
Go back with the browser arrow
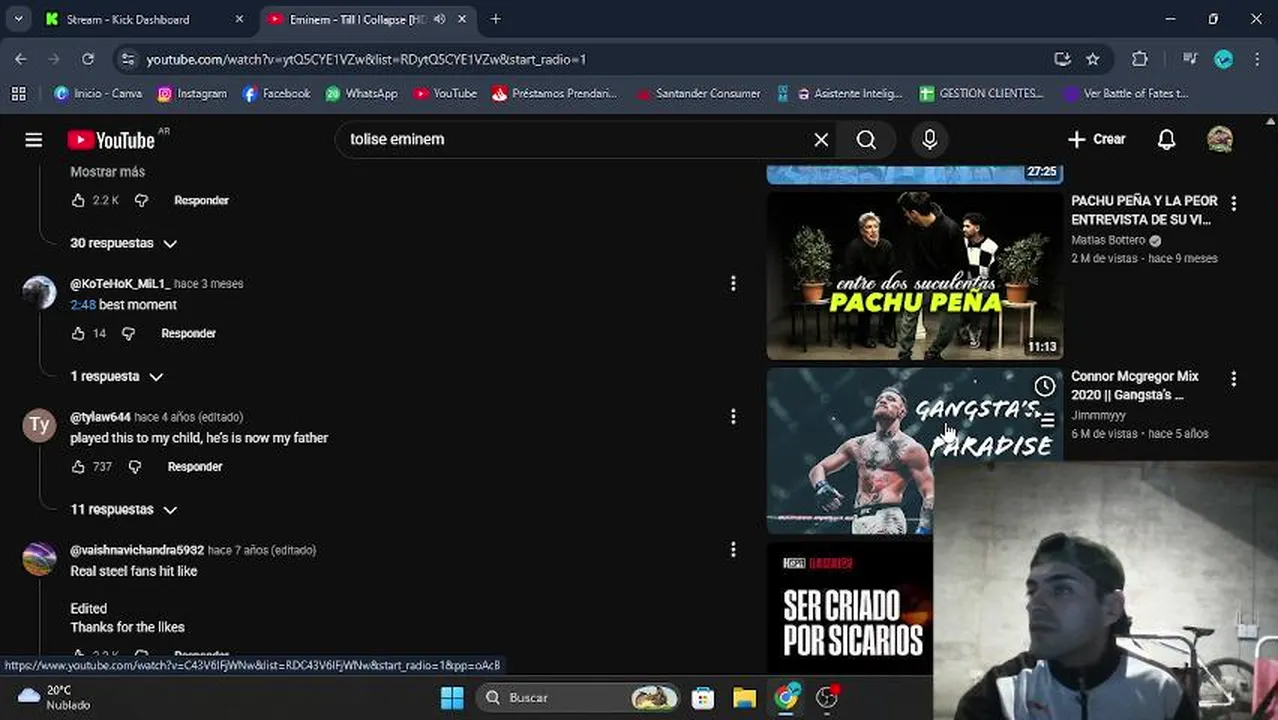point(21,59)
